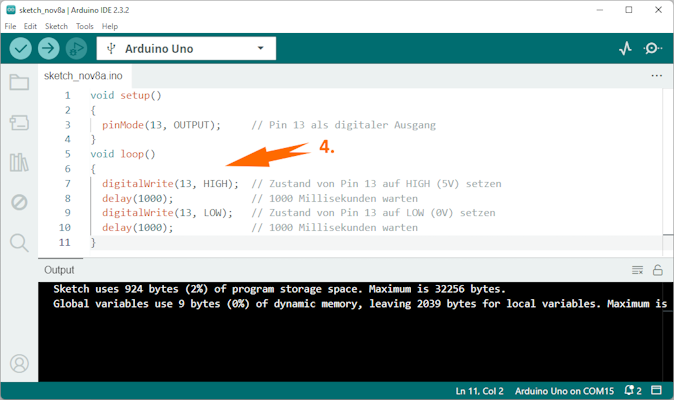The image size is (674, 400).
Task: Select the sketch_nov8a.ino tab
Action: (83, 76)
